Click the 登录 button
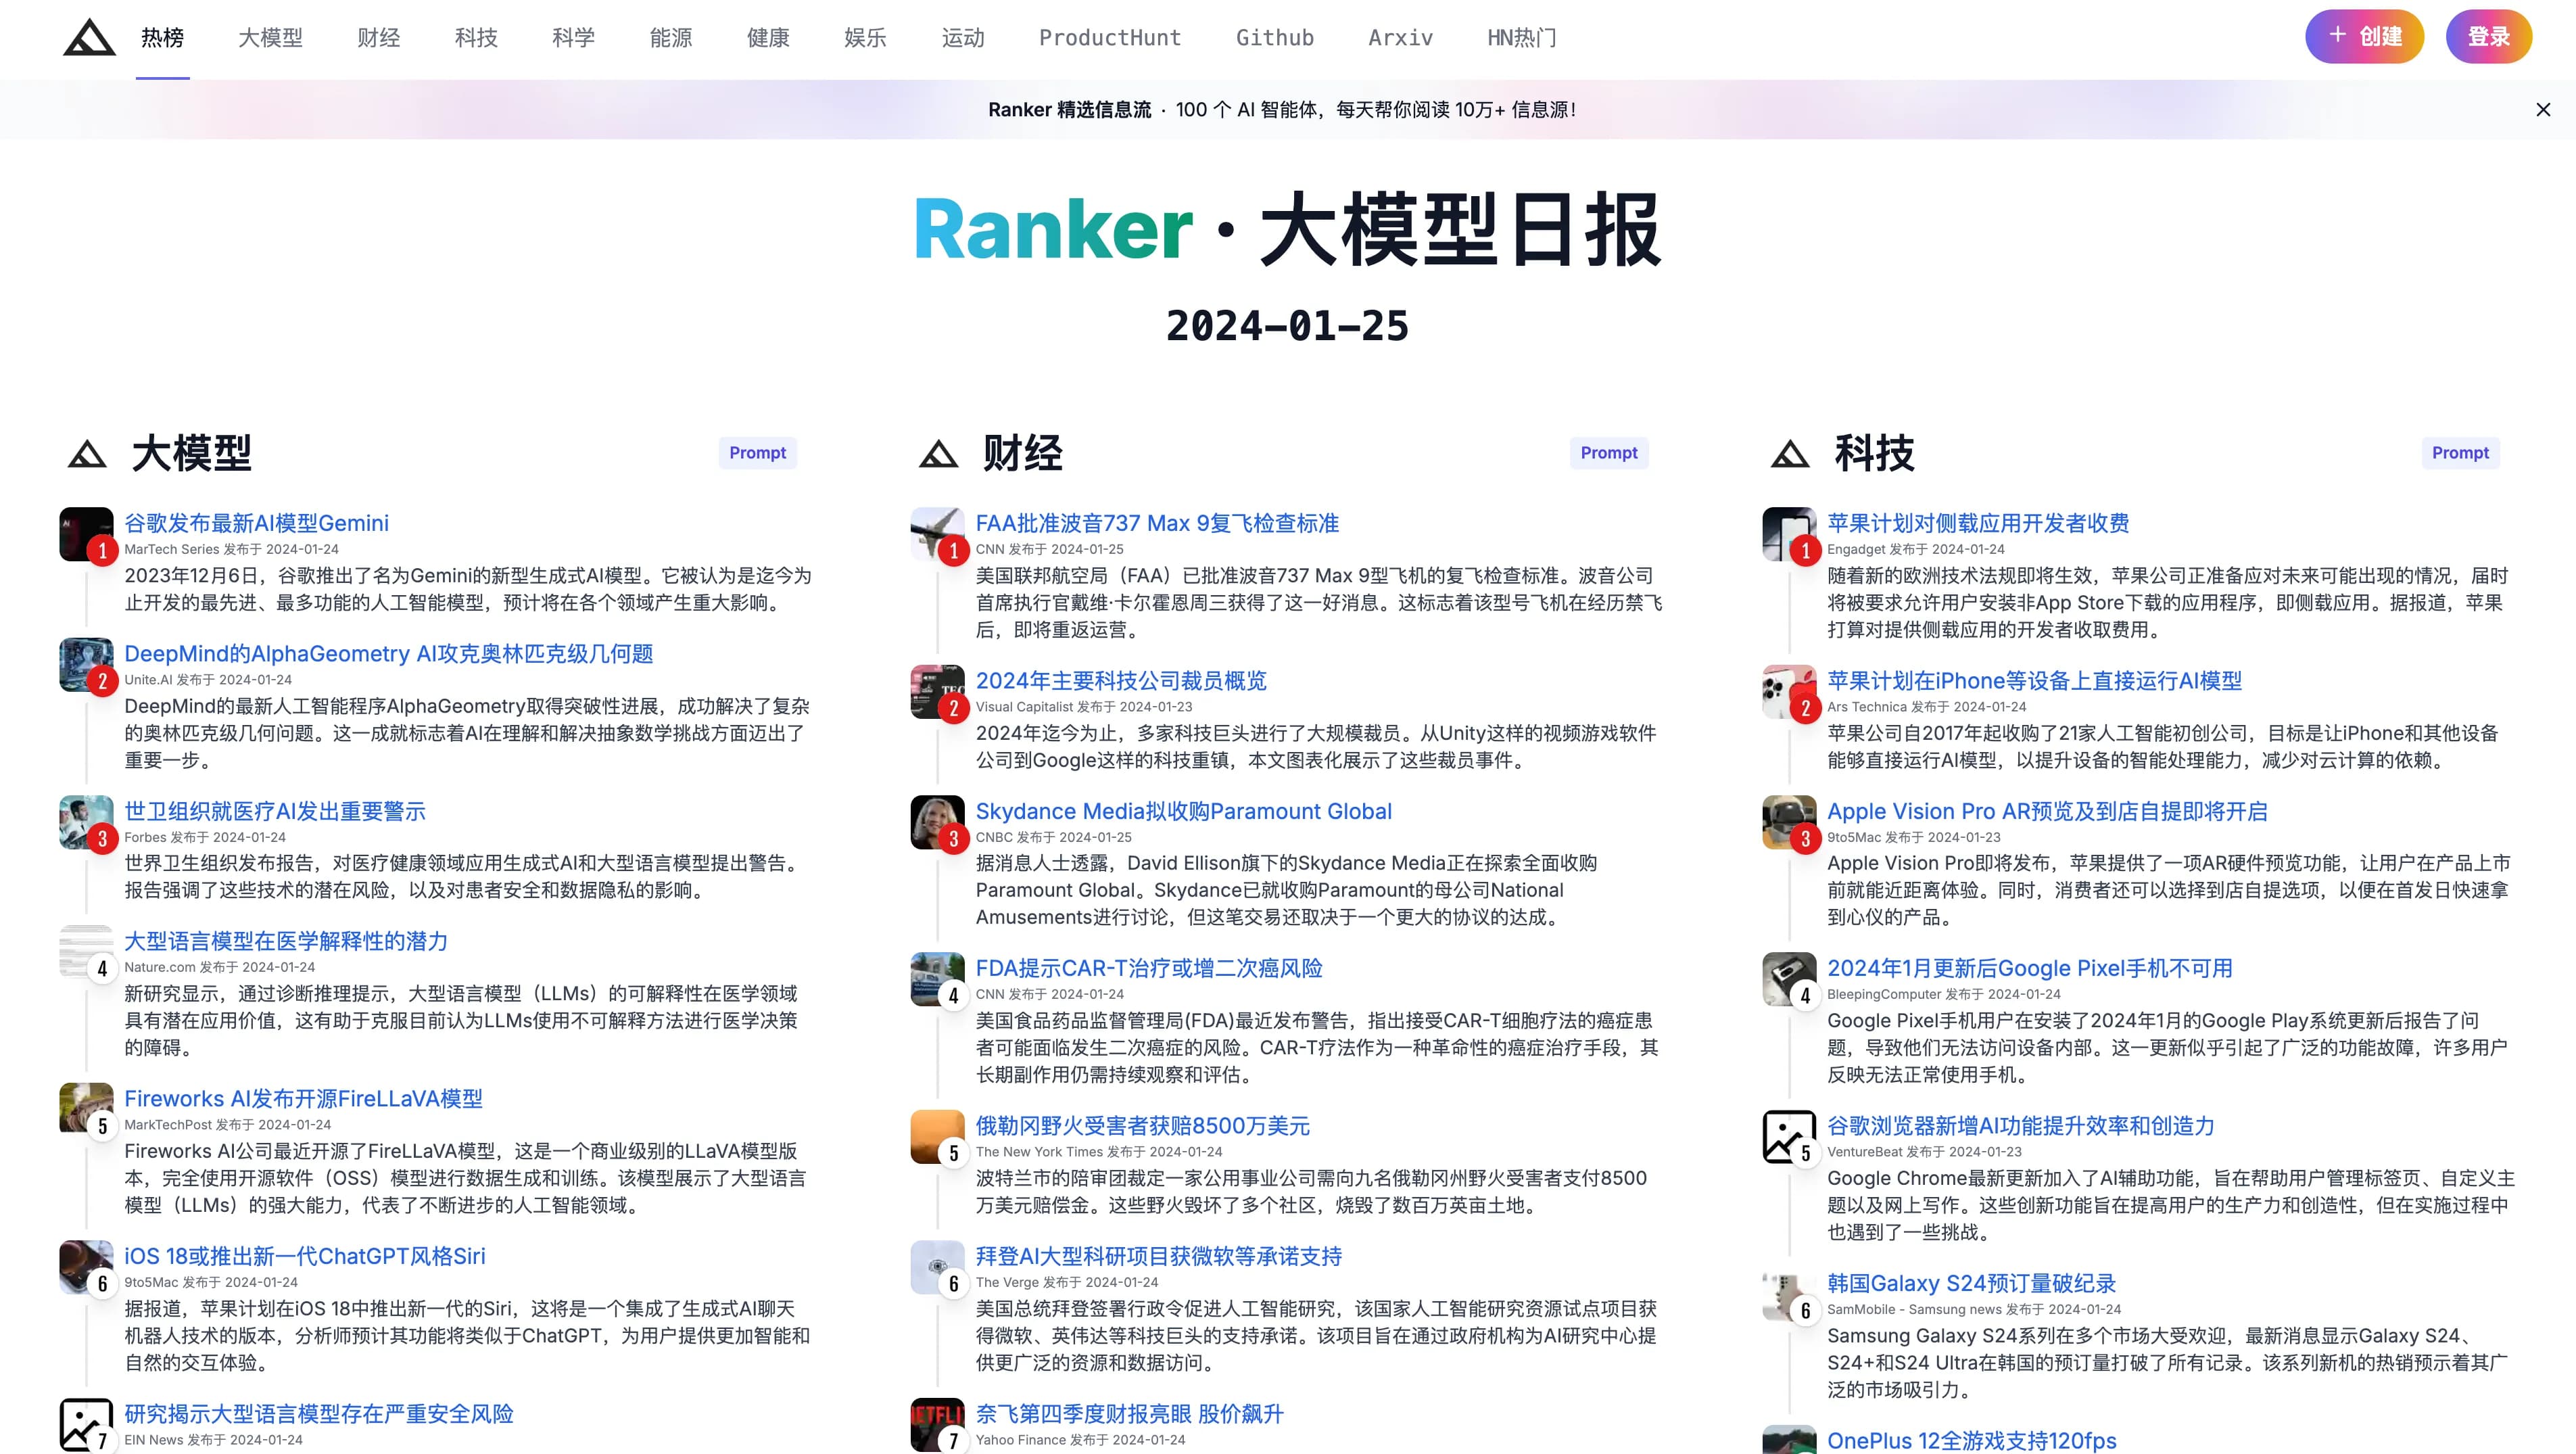Viewport: 2576px width, 1454px height. 2489,37
